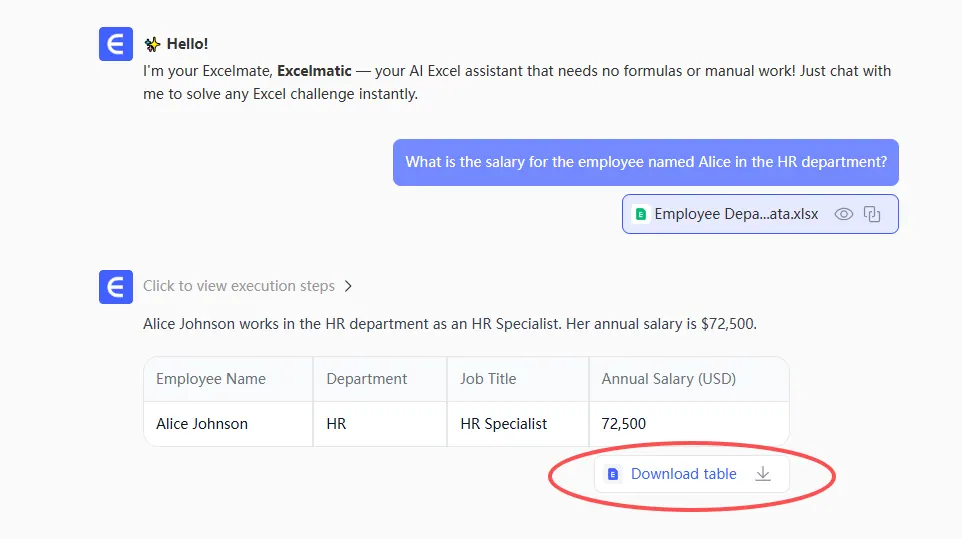Image resolution: width=962 pixels, height=539 pixels.
Task: Open 'Click to view execution steps' text
Action: 238,286
